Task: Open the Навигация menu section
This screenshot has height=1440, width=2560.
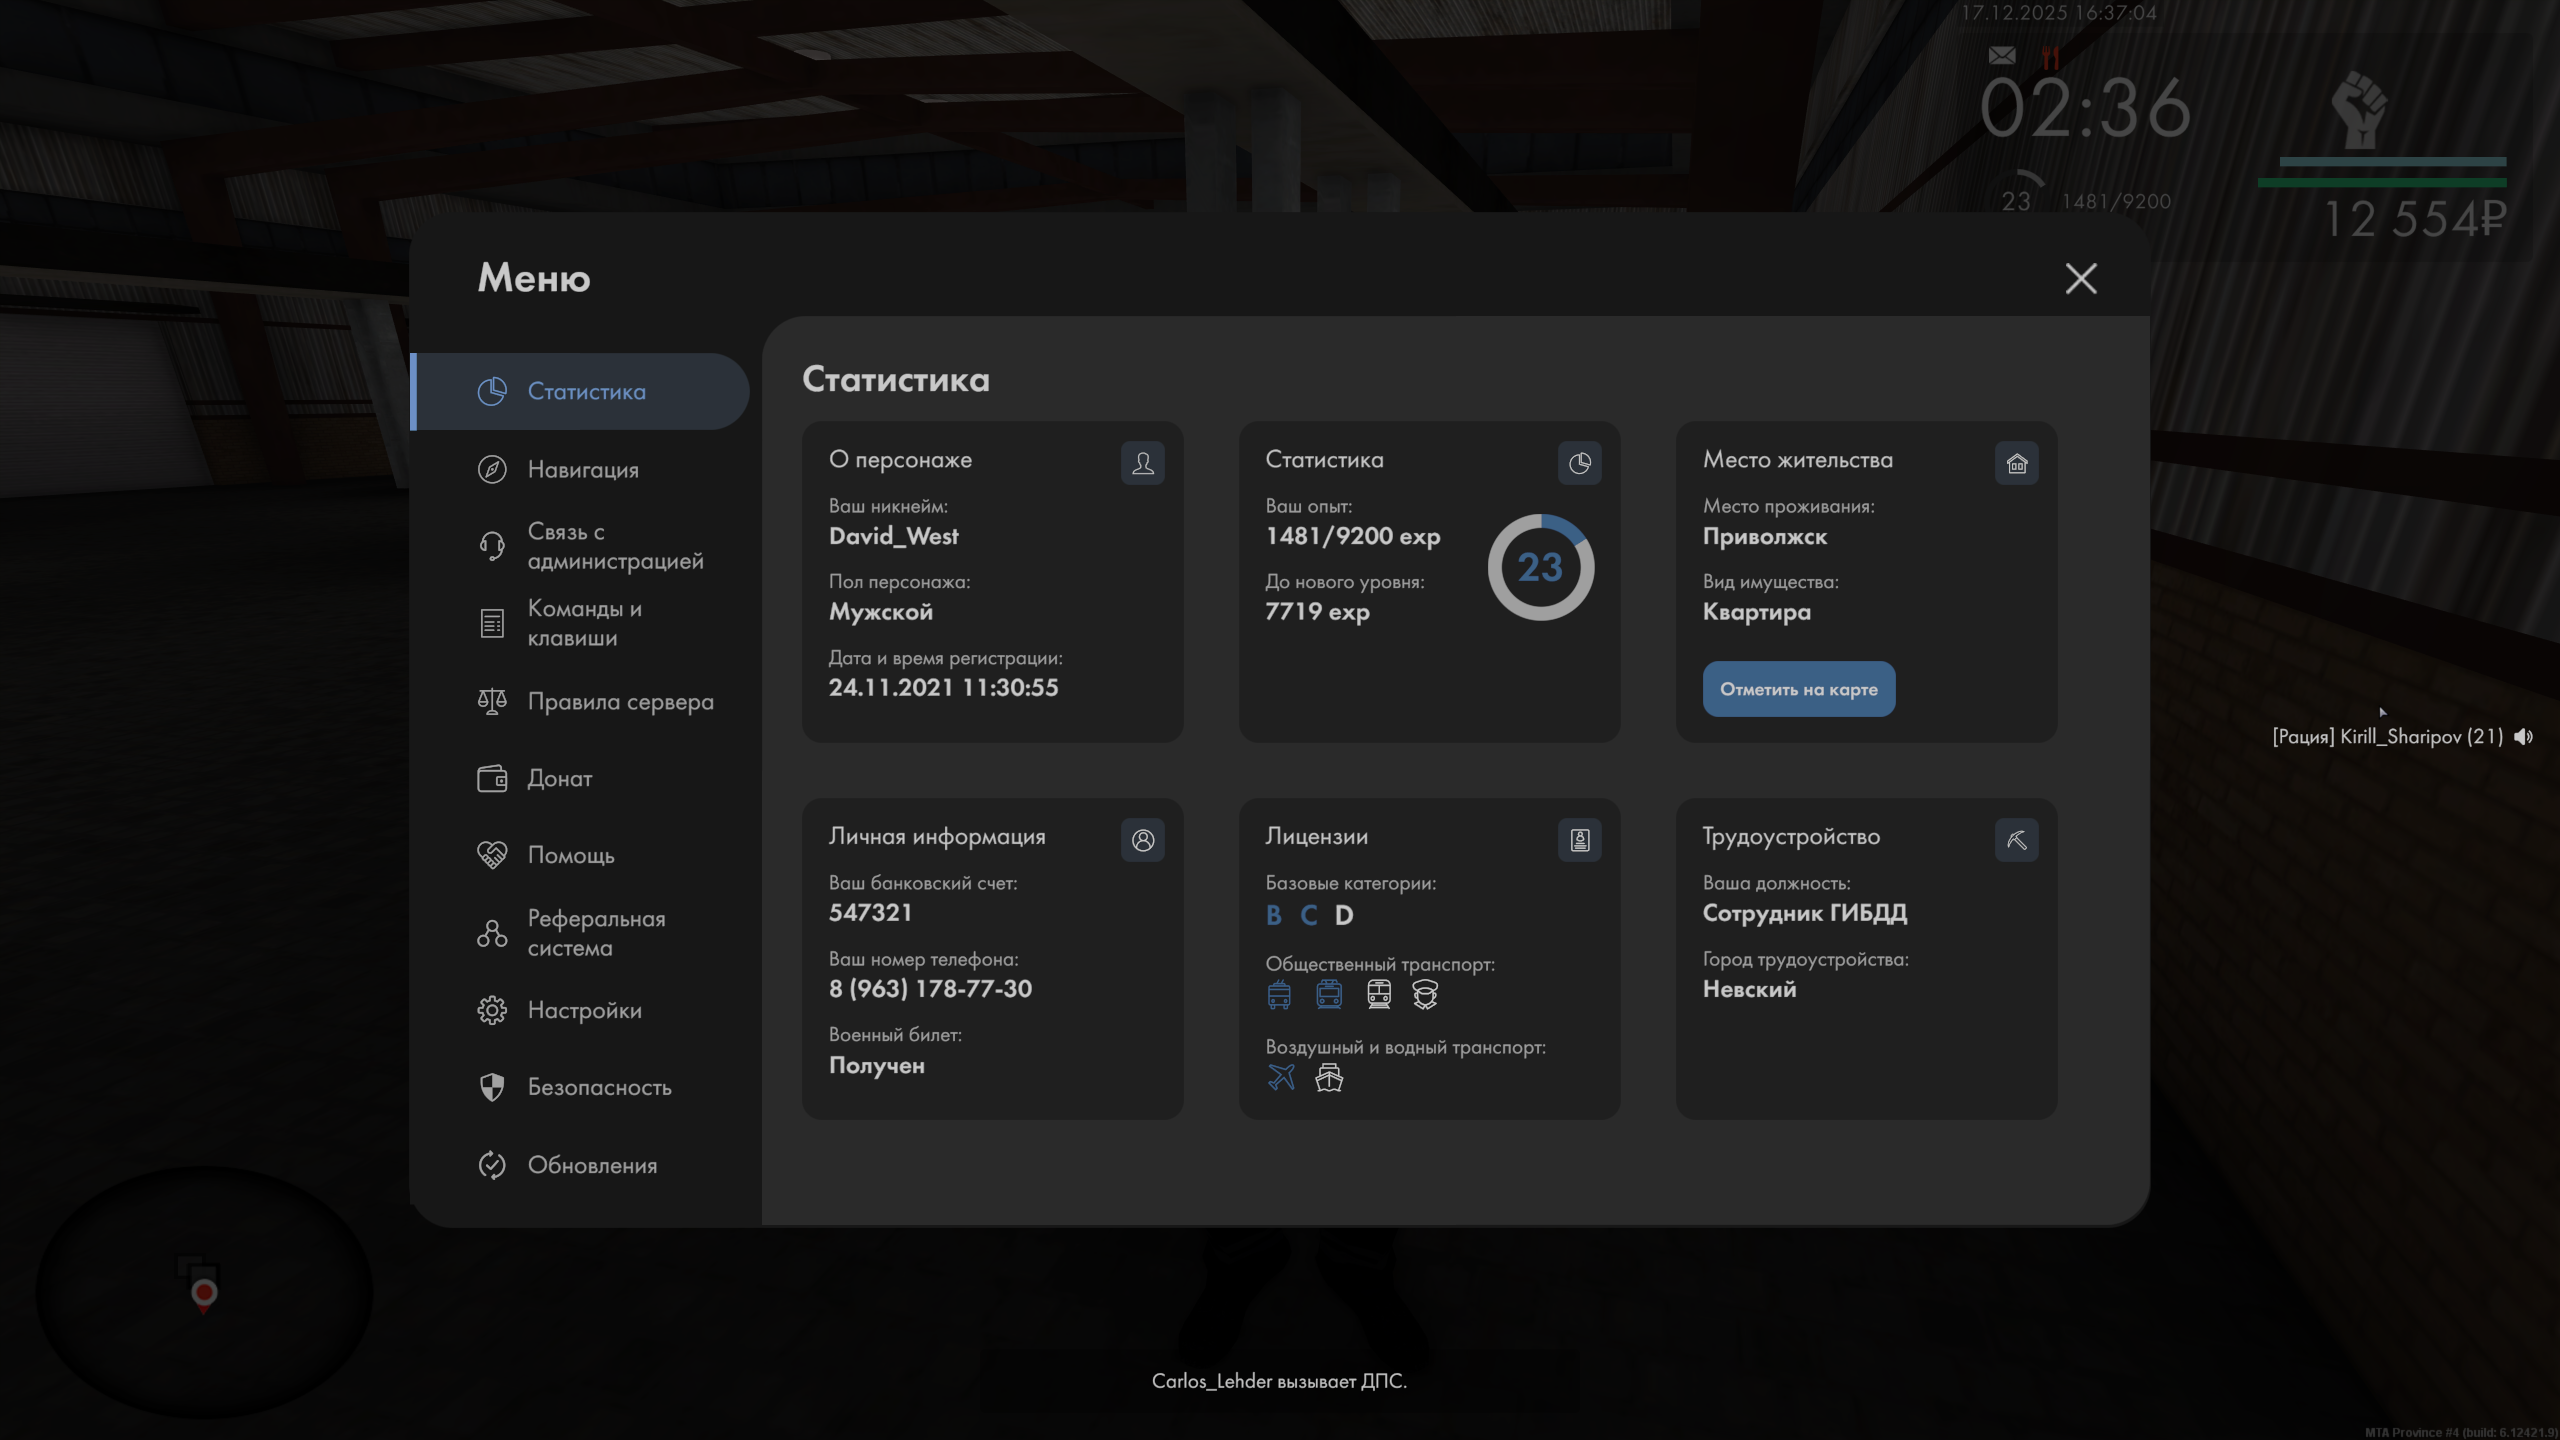Action: pyautogui.click(x=582, y=469)
